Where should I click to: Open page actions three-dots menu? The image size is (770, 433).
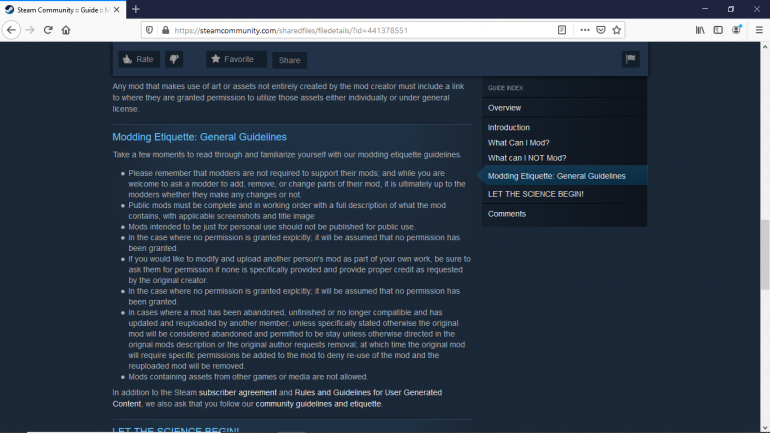tap(584, 30)
